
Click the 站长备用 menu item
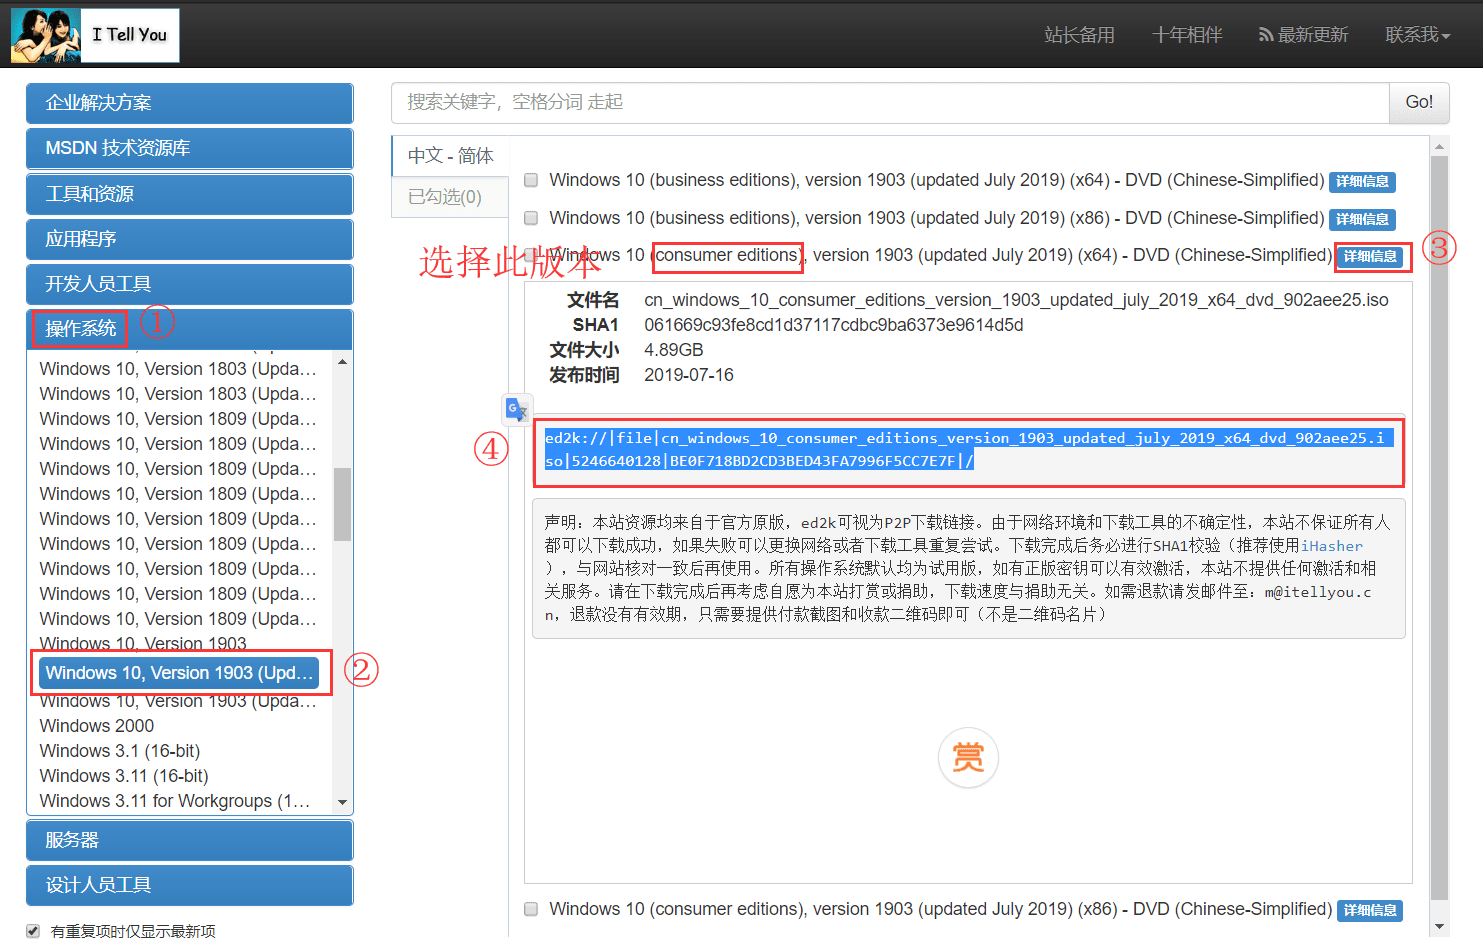tap(1079, 33)
